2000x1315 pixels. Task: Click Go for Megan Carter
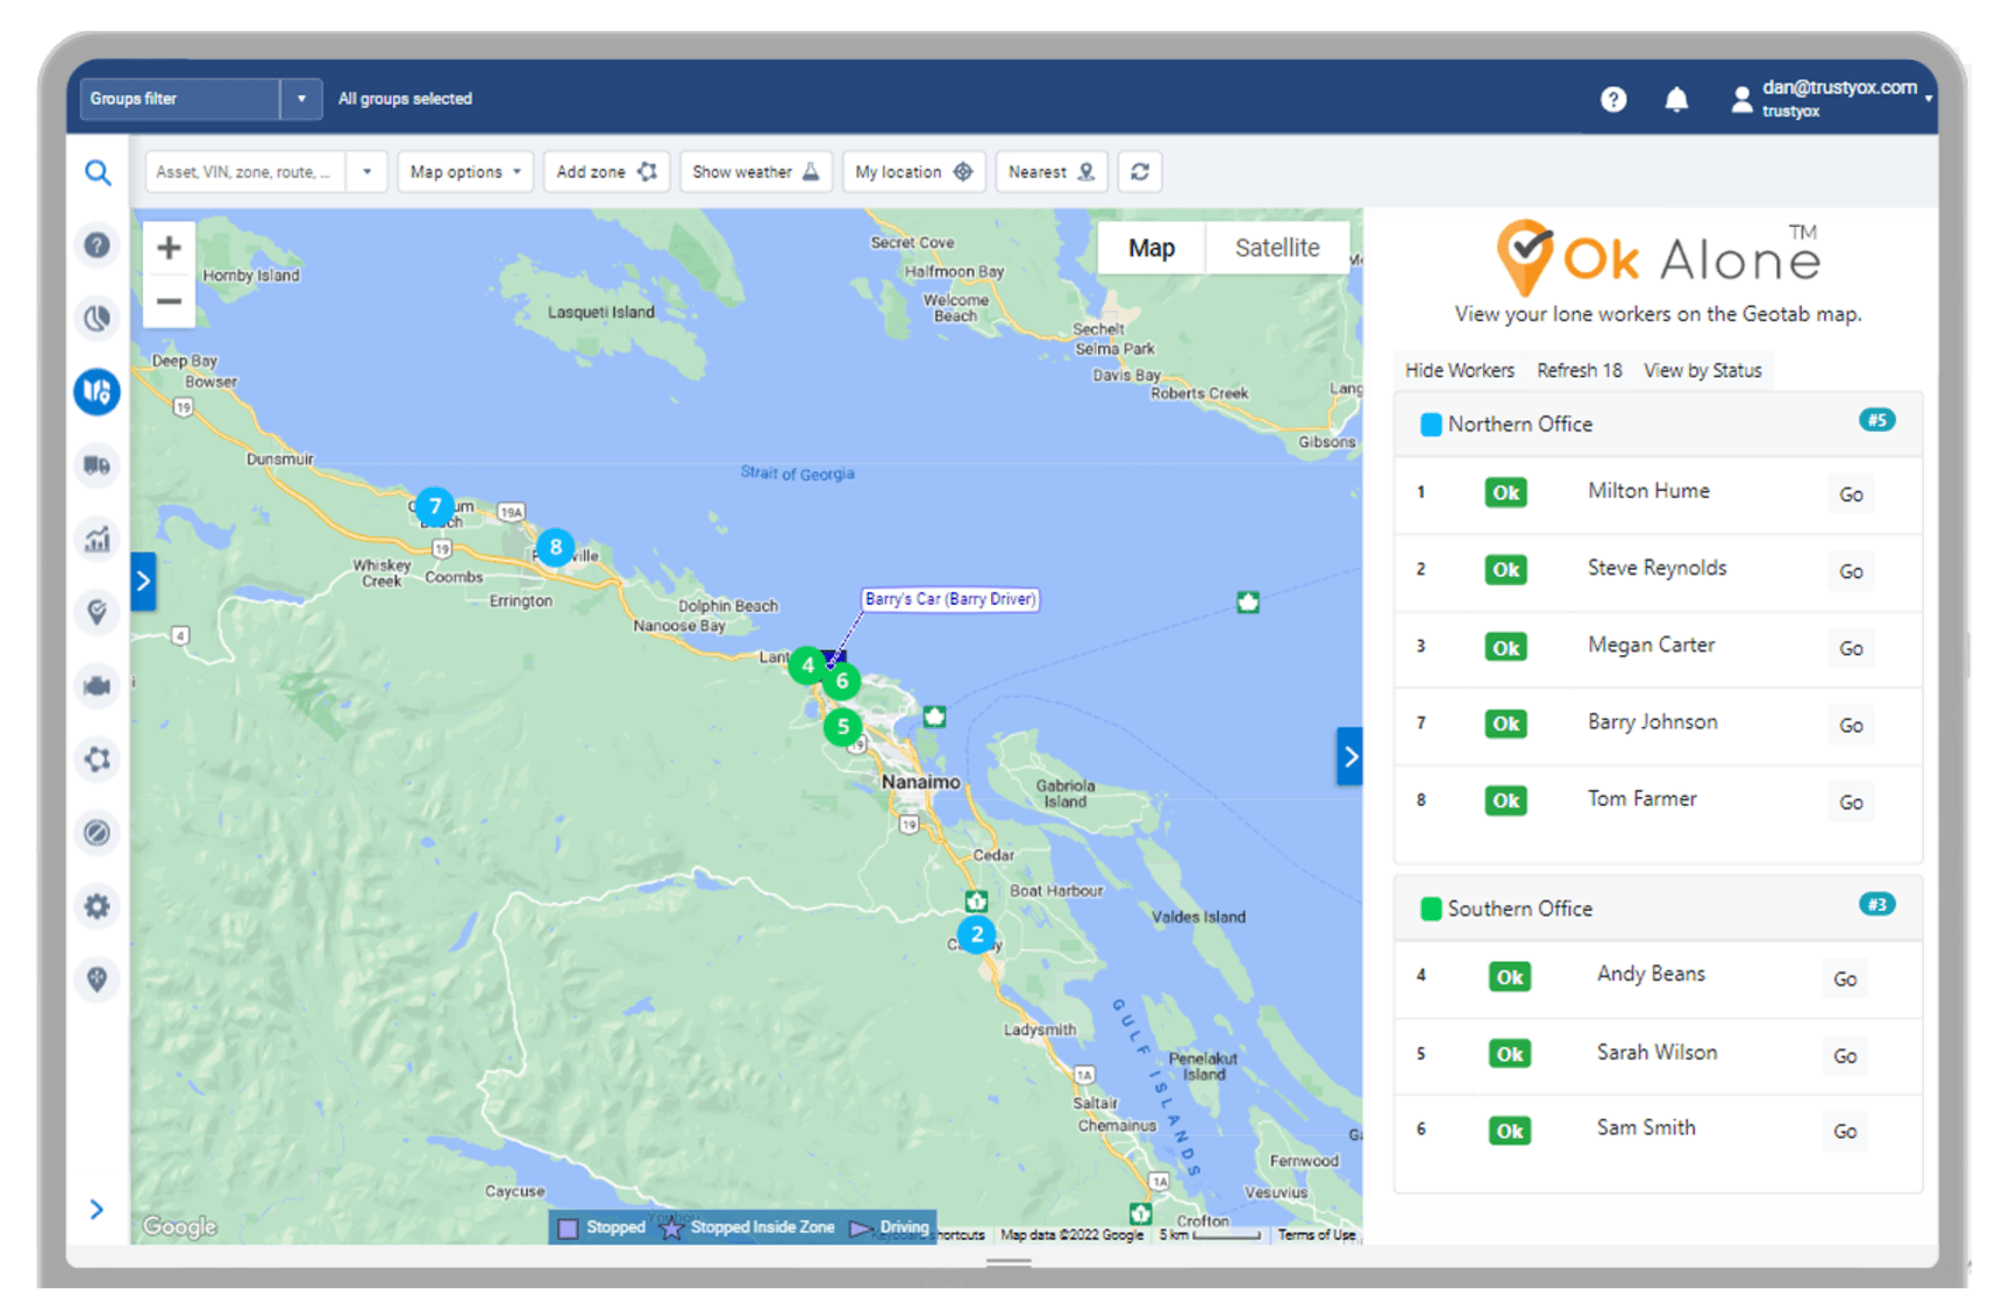[1851, 648]
